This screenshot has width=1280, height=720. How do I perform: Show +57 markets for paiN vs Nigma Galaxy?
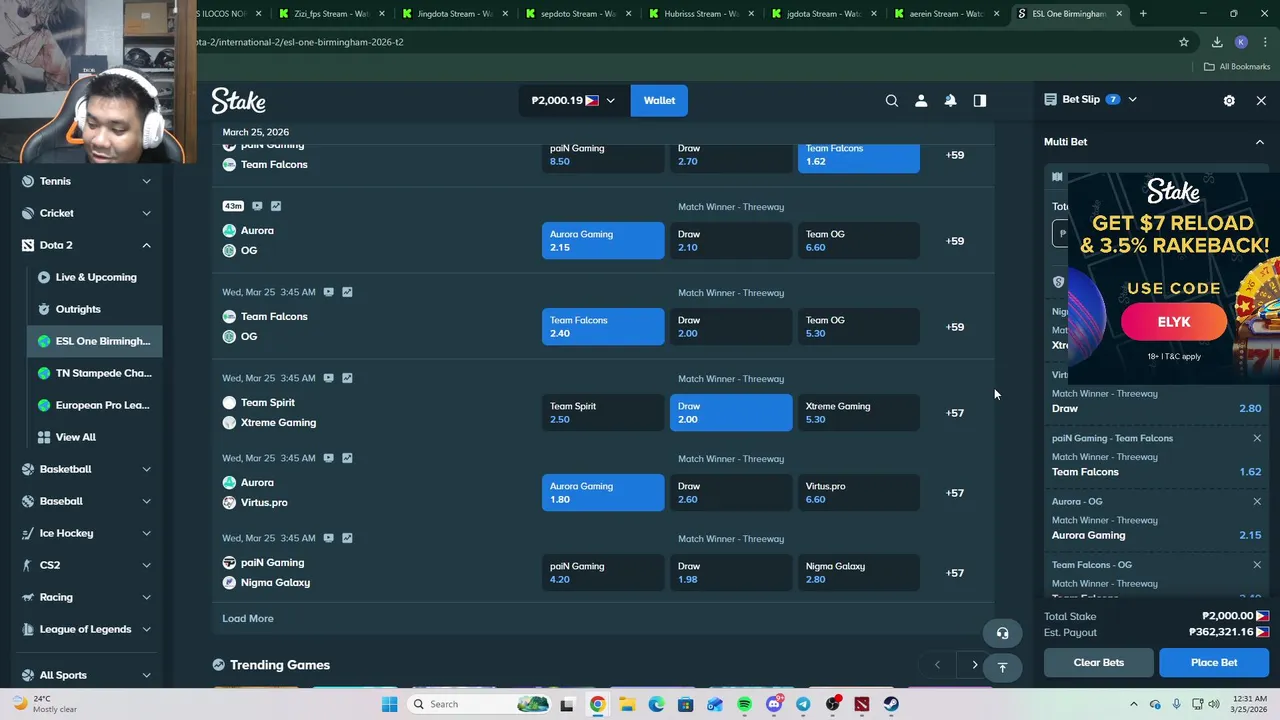955,573
